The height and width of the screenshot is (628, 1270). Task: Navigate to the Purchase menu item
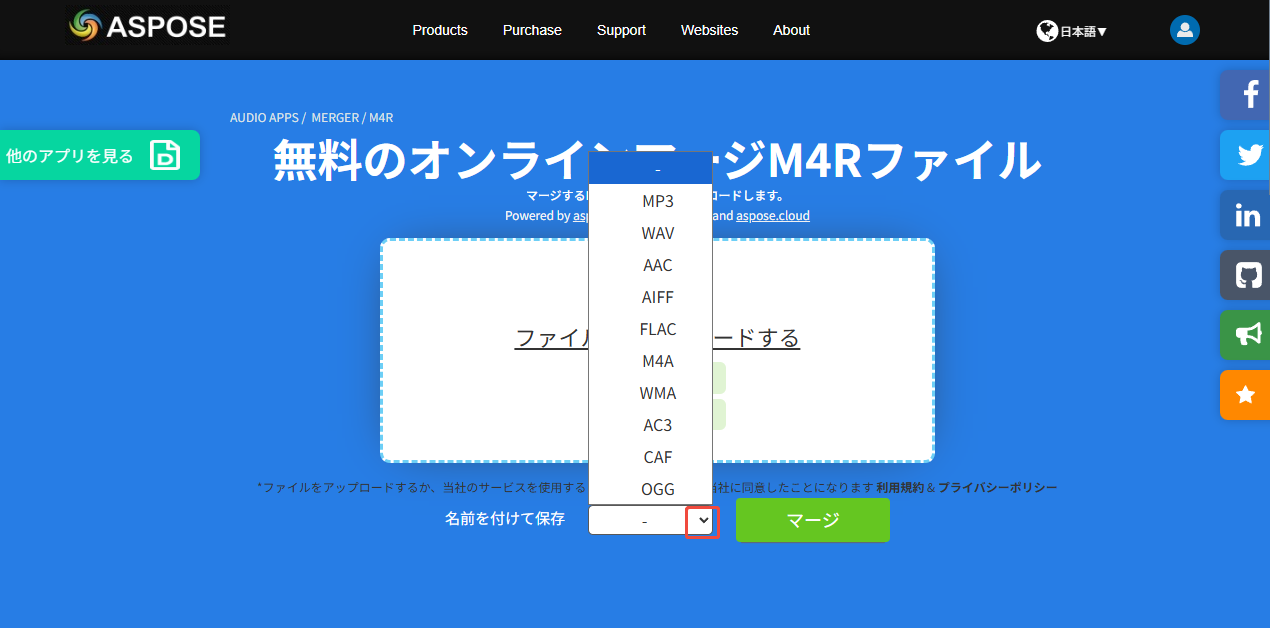point(532,30)
